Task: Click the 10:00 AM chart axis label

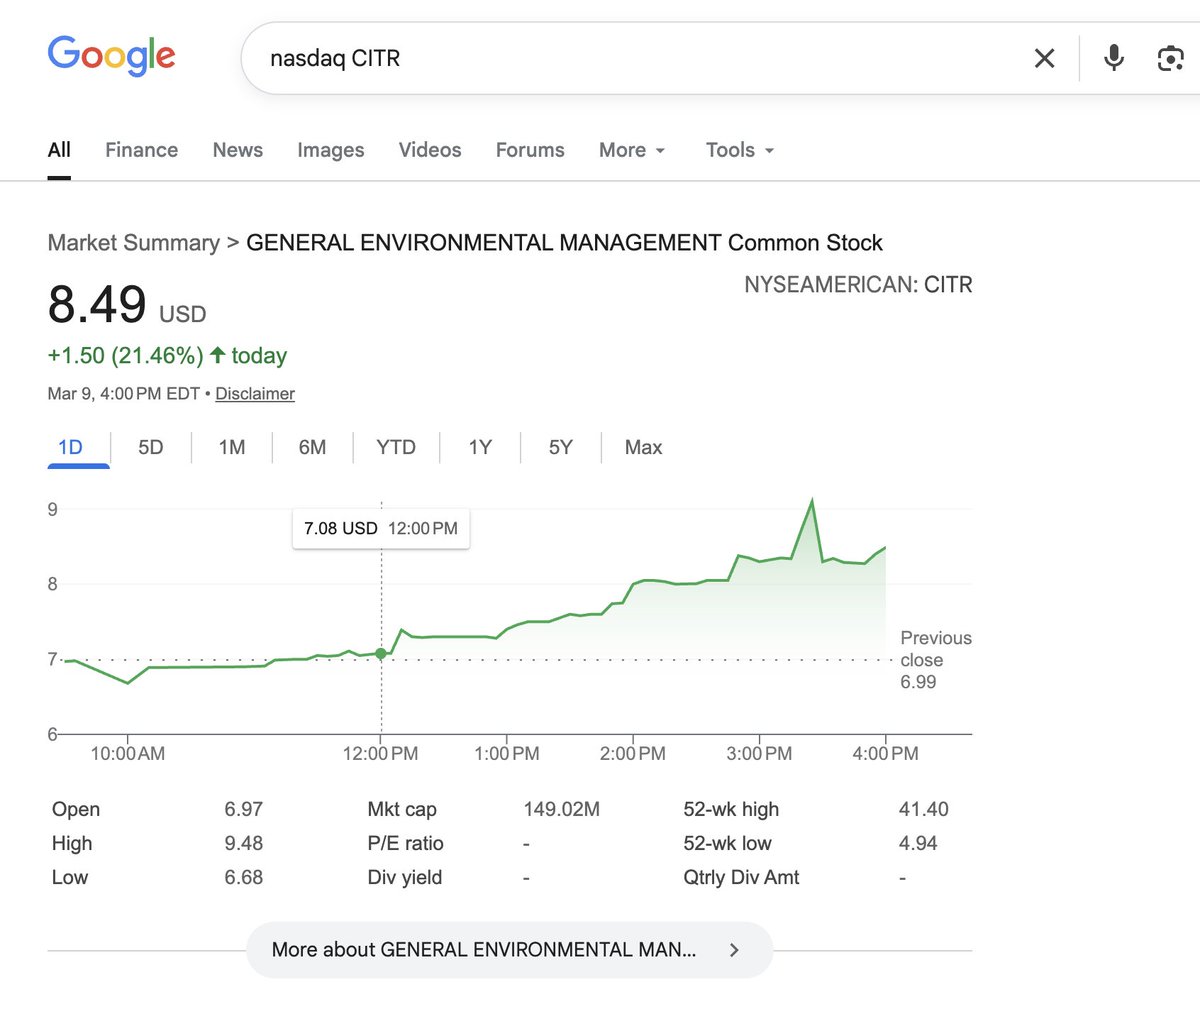Action: [128, 754]
